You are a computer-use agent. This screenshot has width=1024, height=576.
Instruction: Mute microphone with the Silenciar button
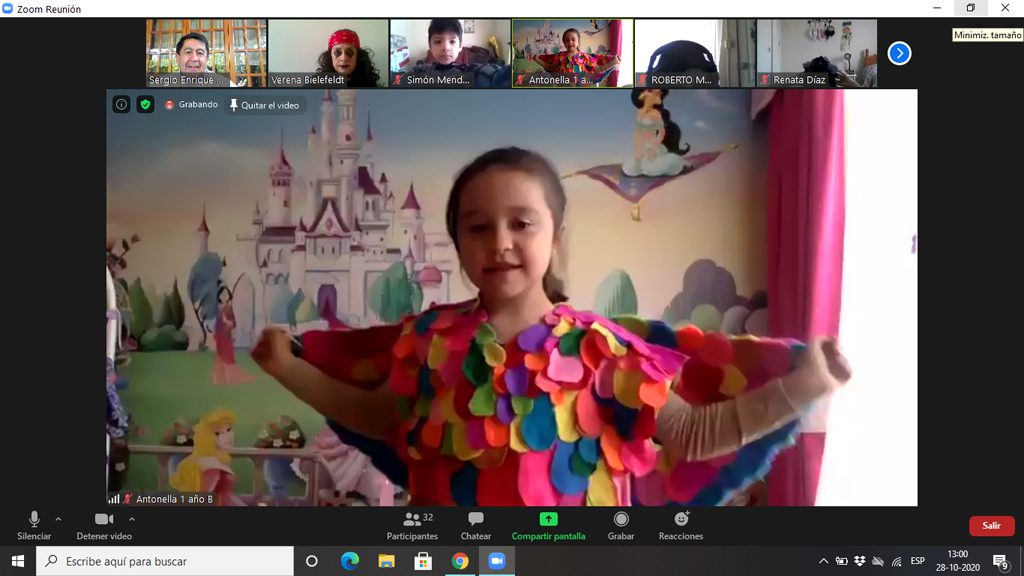coord(34,525)
